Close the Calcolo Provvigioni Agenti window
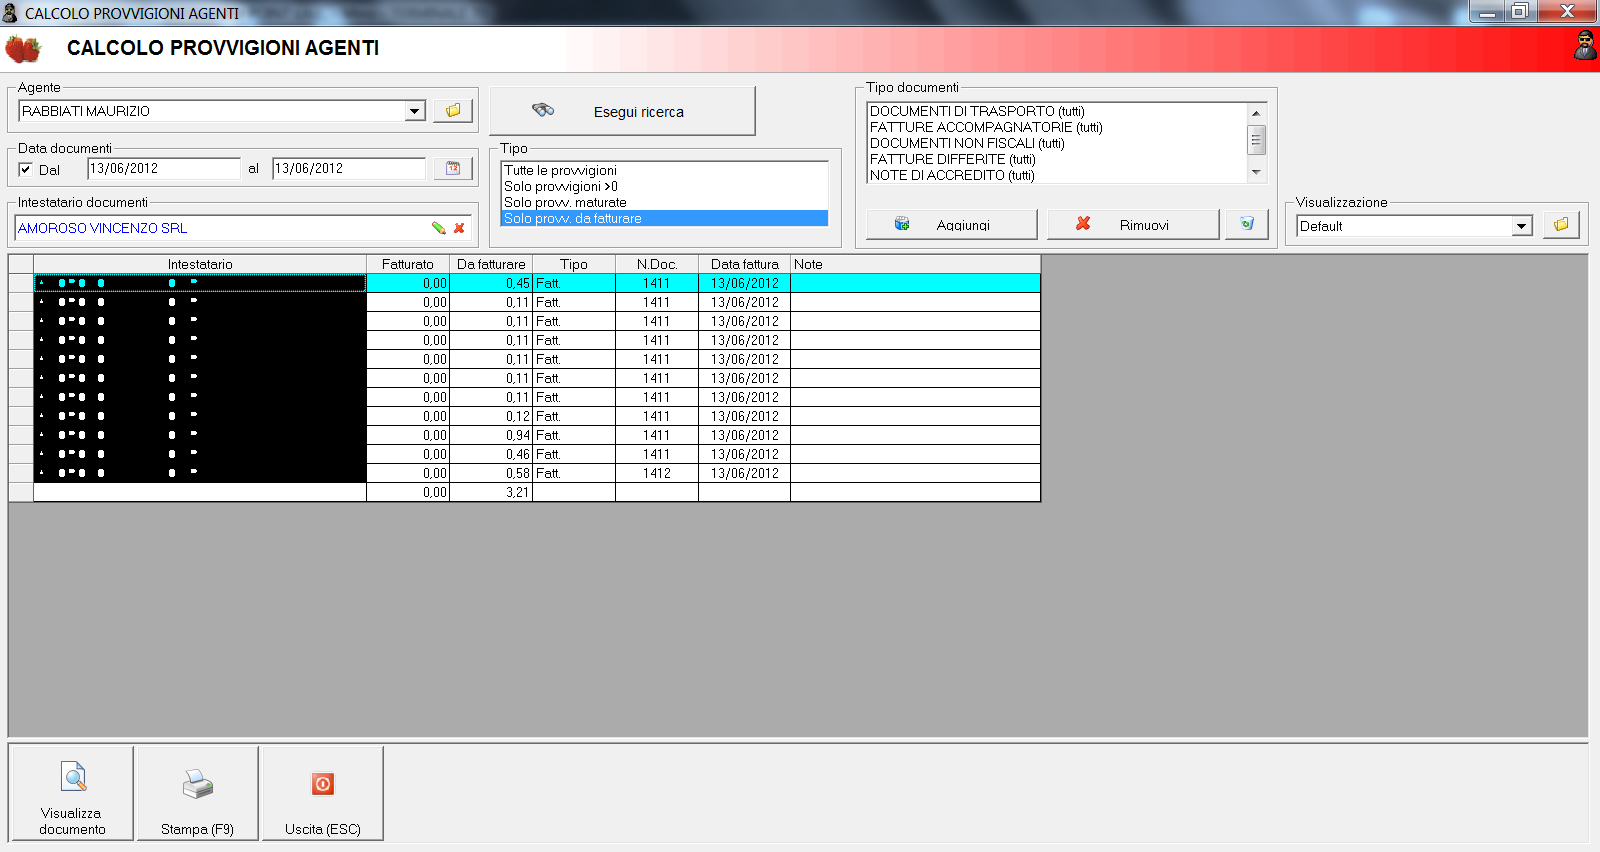The image size is (1600, 852). tap(1567, 12)
